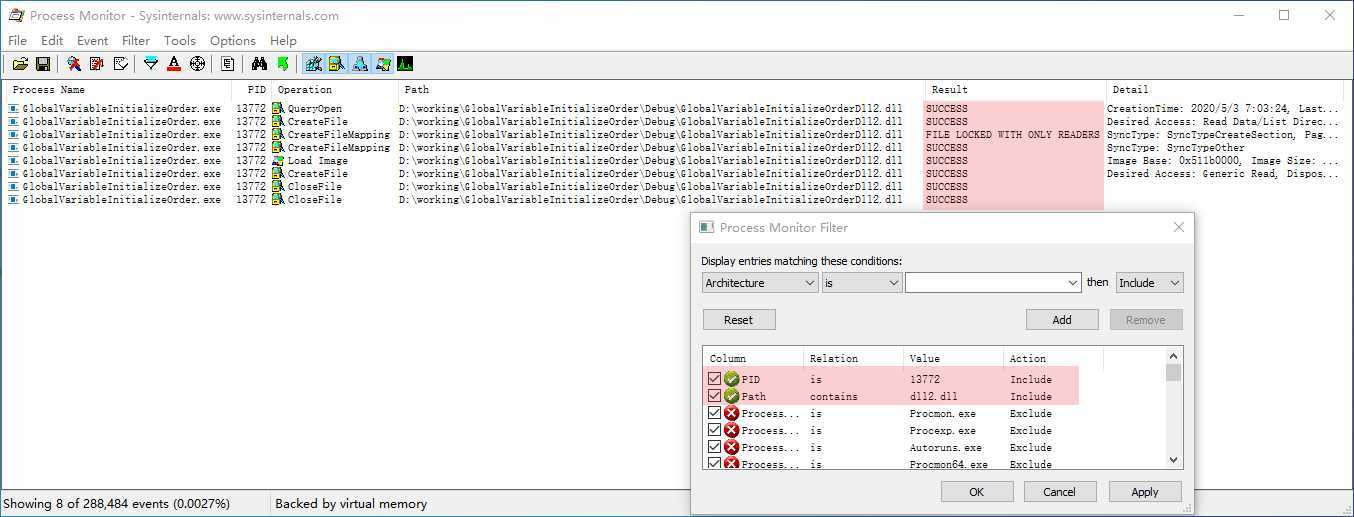Screen dimensions: 1354x517
Task: Click the Open log file toolbar icon
Action: [x=20, y=64]
